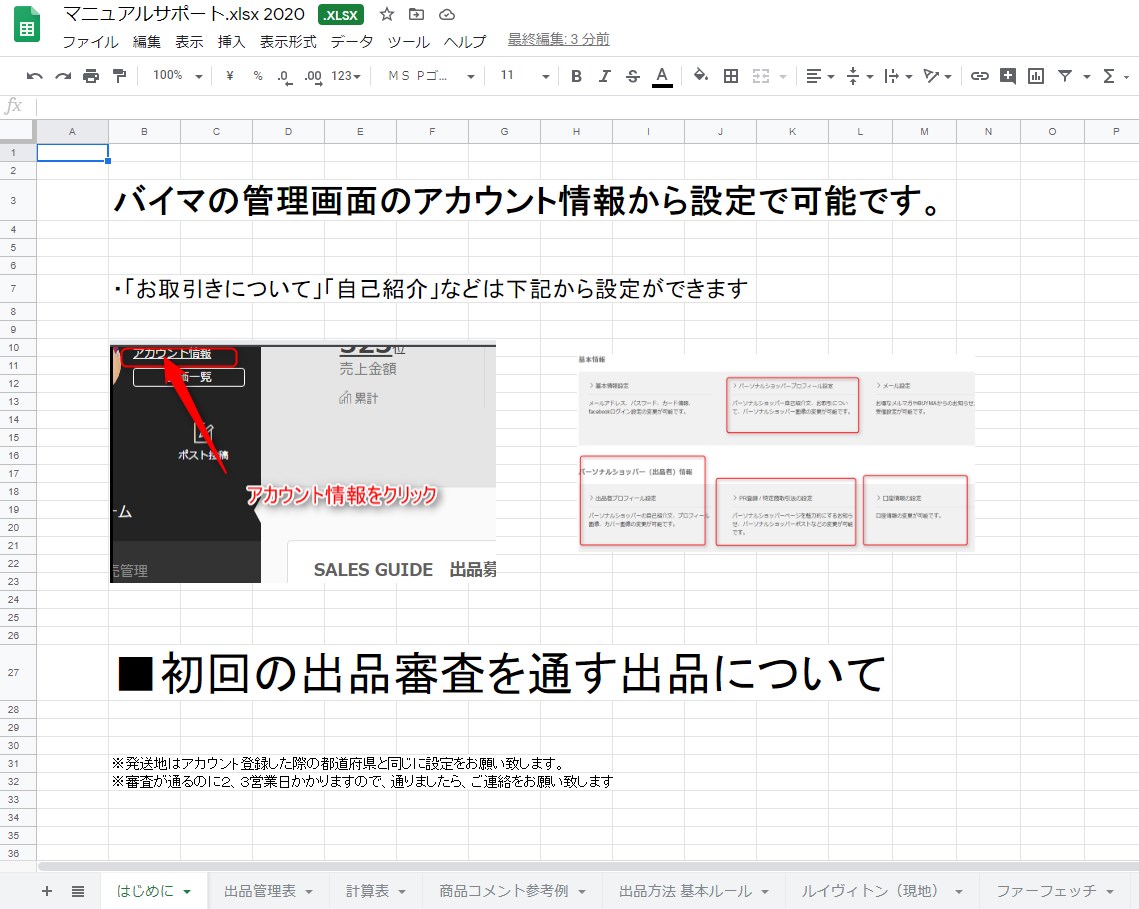Click the 基本情報 settings screenshot image
Viewport: 1139px width, 909px height.
point(776,451)
